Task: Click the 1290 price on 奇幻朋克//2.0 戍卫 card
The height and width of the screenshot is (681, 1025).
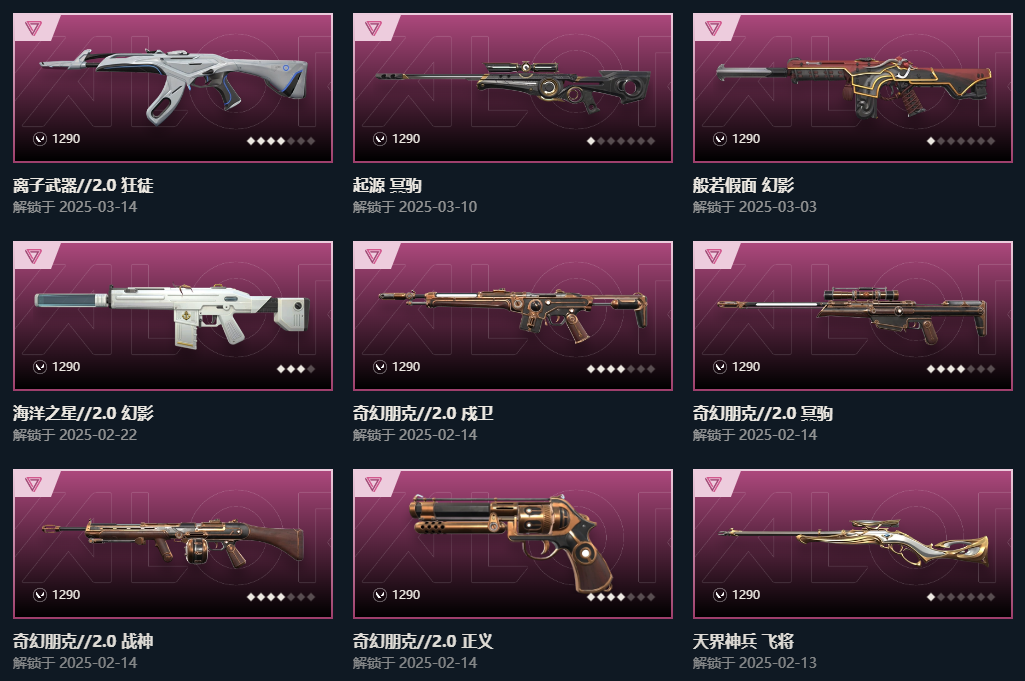Action: coord(406,367)
